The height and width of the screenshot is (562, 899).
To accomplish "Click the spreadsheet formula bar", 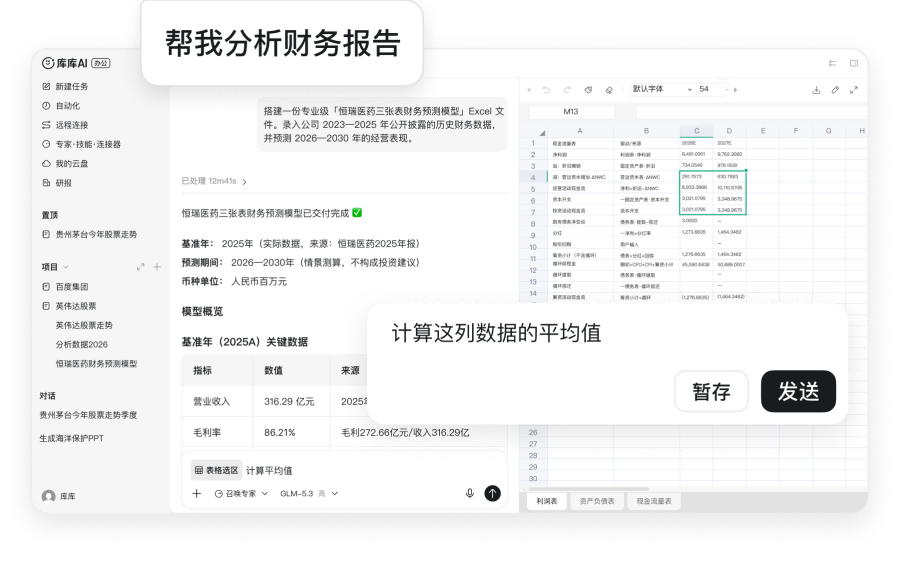I will pos(751,112).
